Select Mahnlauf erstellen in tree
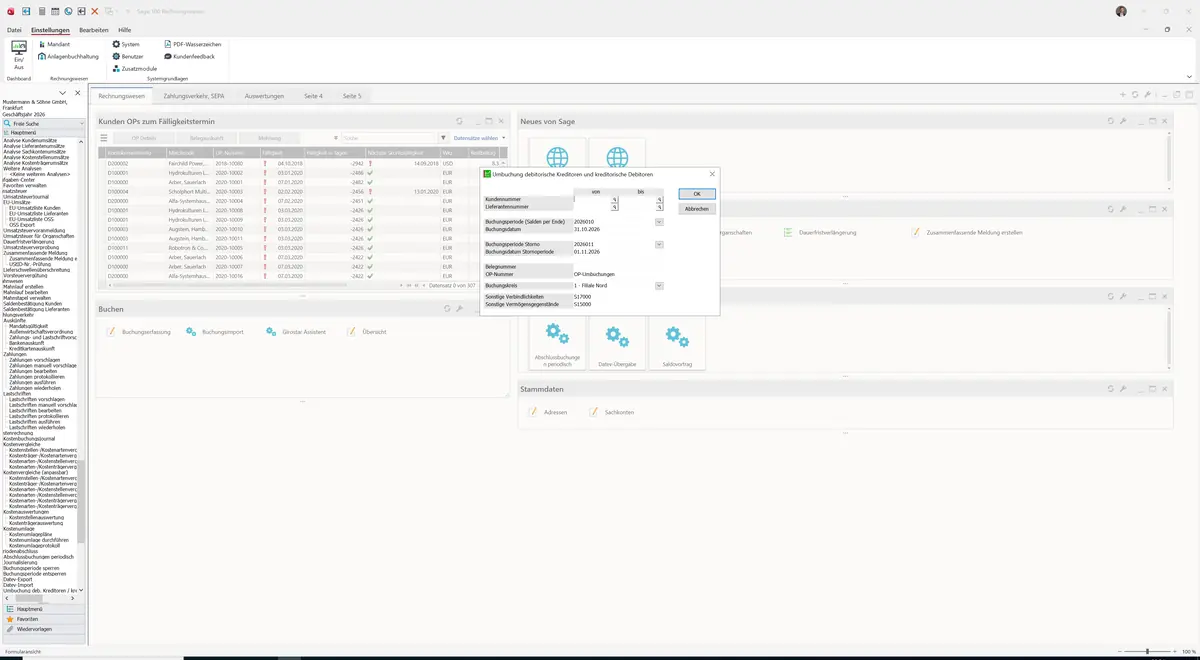 pos(24,285)
